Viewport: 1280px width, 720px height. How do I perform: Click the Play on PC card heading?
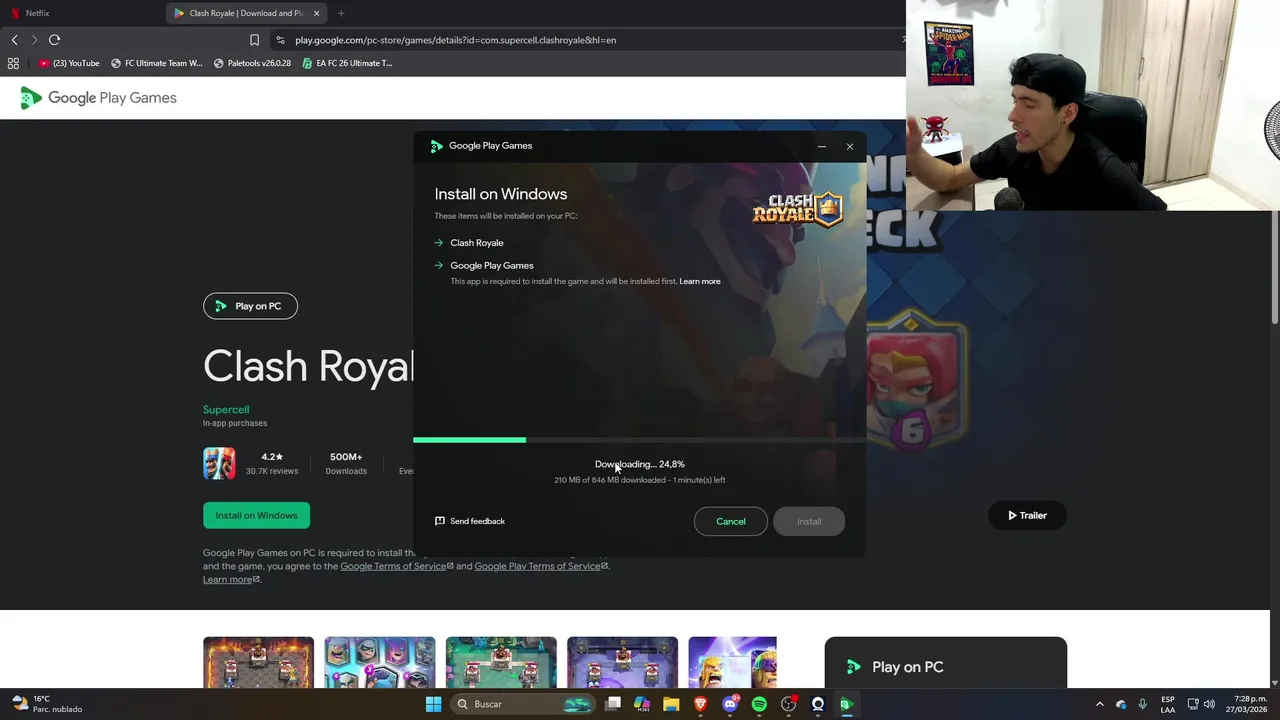907,667
